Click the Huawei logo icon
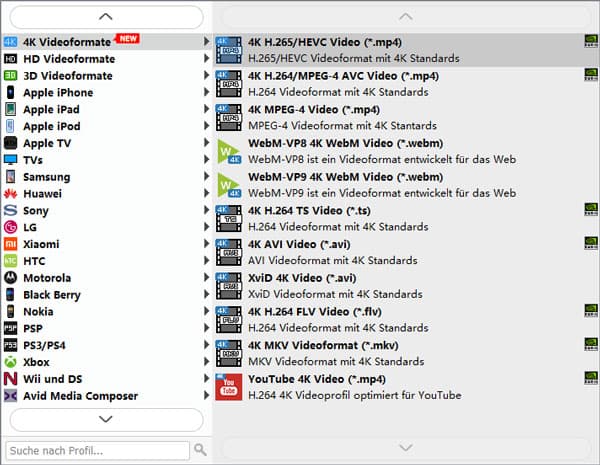 point(11,194)
